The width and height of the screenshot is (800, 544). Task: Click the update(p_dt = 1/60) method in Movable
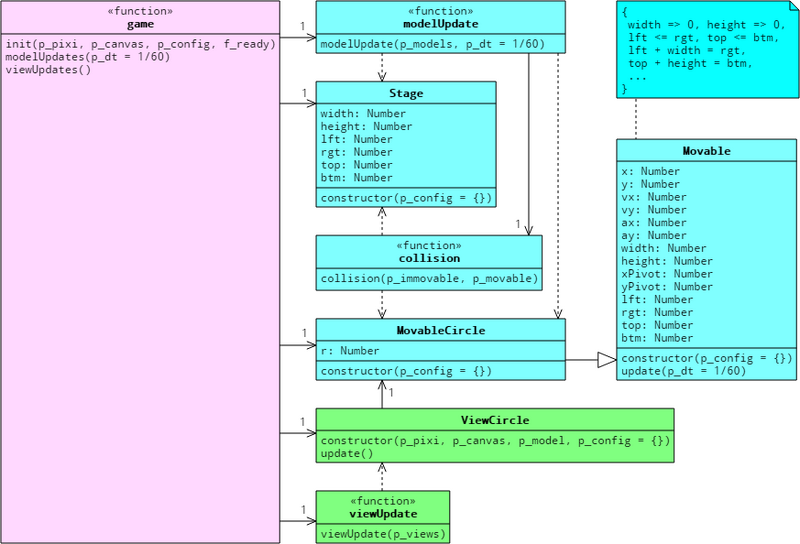[x=684, y=371]
